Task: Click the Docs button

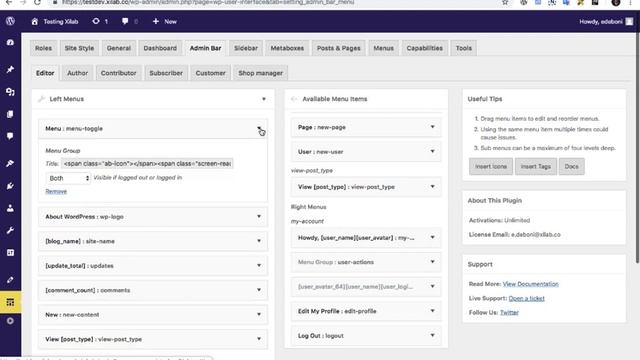Action: pyautogui.click(x=571, y=167)
